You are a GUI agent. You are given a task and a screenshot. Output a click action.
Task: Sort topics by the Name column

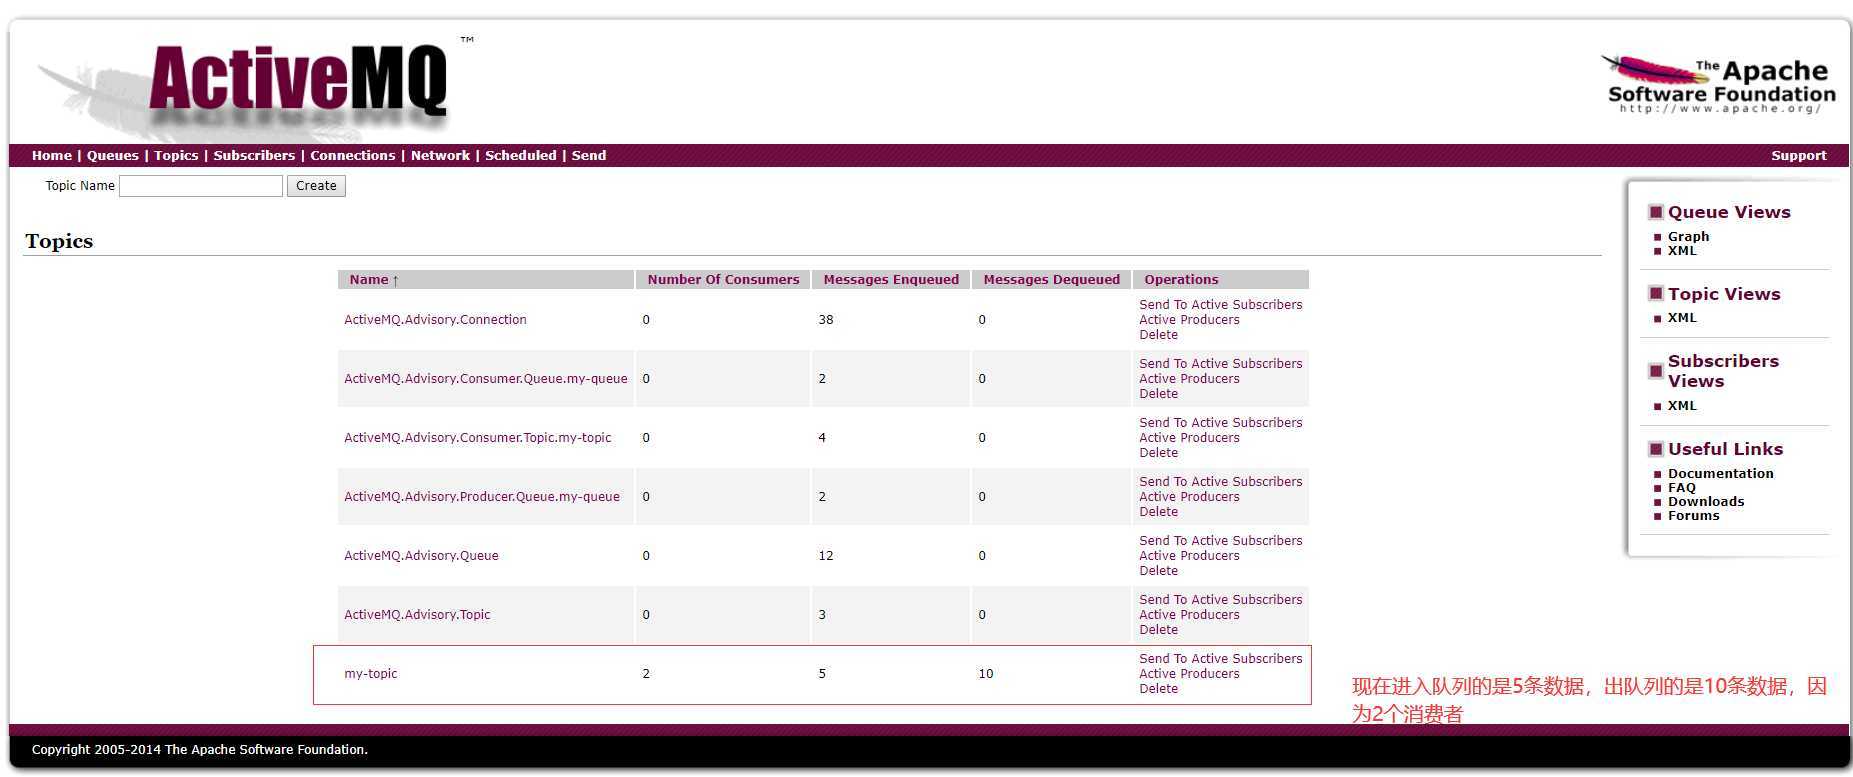point(374,280)
